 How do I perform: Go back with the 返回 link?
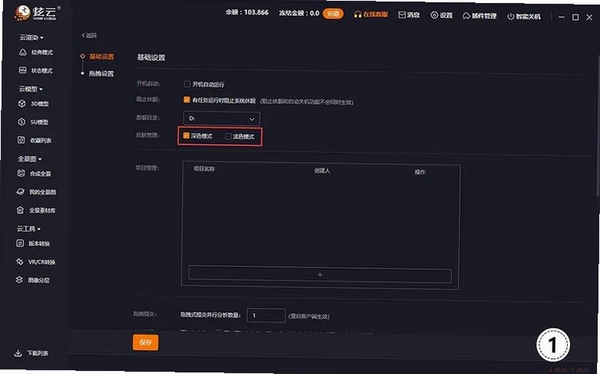pos(89,35)
